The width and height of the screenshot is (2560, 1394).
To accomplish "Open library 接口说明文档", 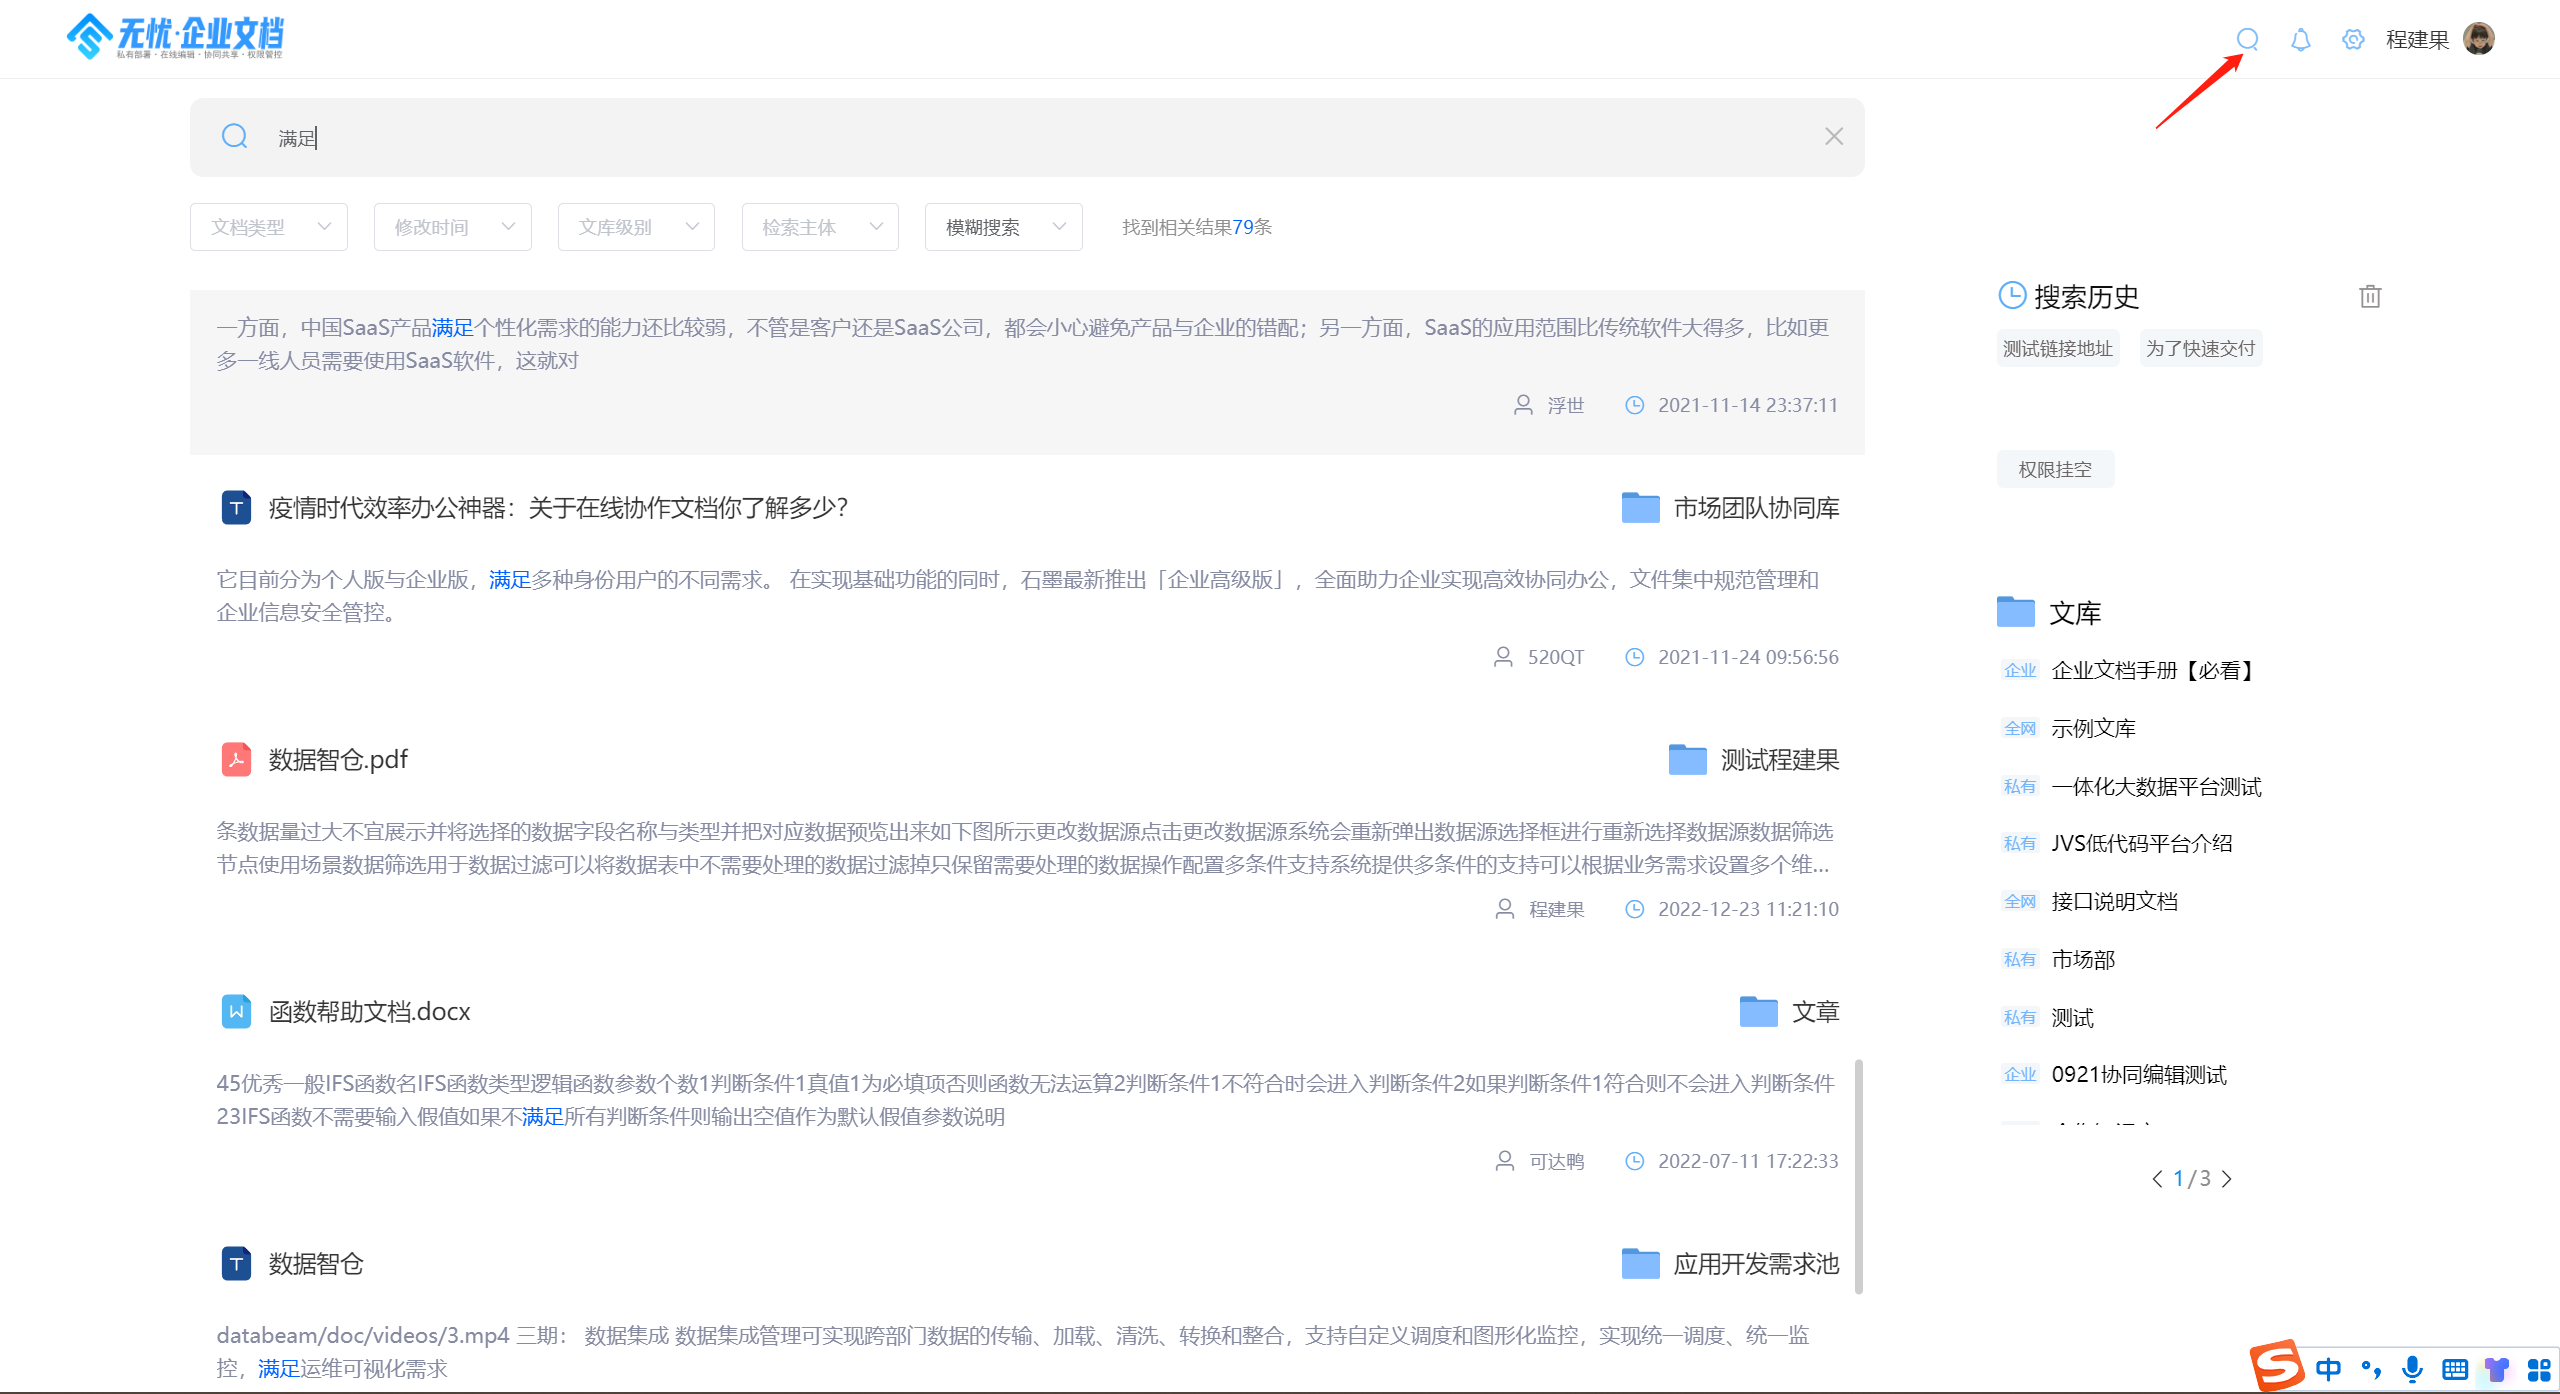I will tap(2114, 901).
